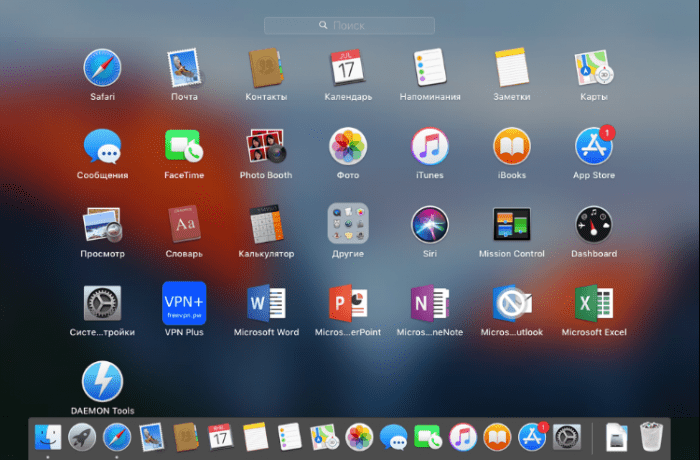Open Reminders from the Dock
The width and height of the screenshot is (700, 460).
(x=289, y=436)
